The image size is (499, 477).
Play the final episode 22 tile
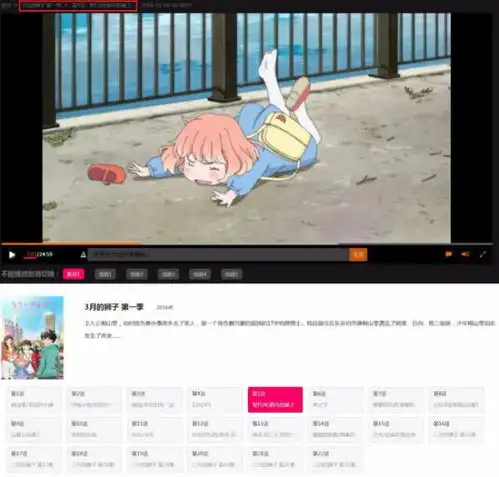pyautogui.click(x=336, y=460)
